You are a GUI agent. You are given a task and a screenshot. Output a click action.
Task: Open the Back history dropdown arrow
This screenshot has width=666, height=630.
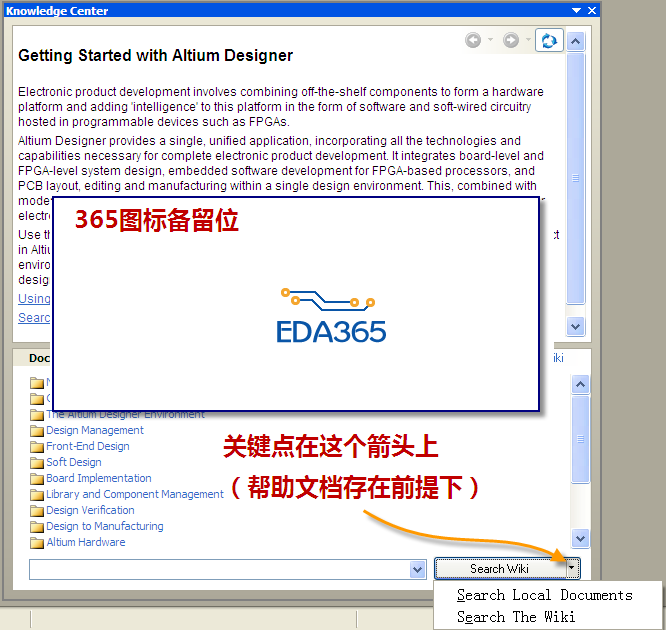coord(490,40)
